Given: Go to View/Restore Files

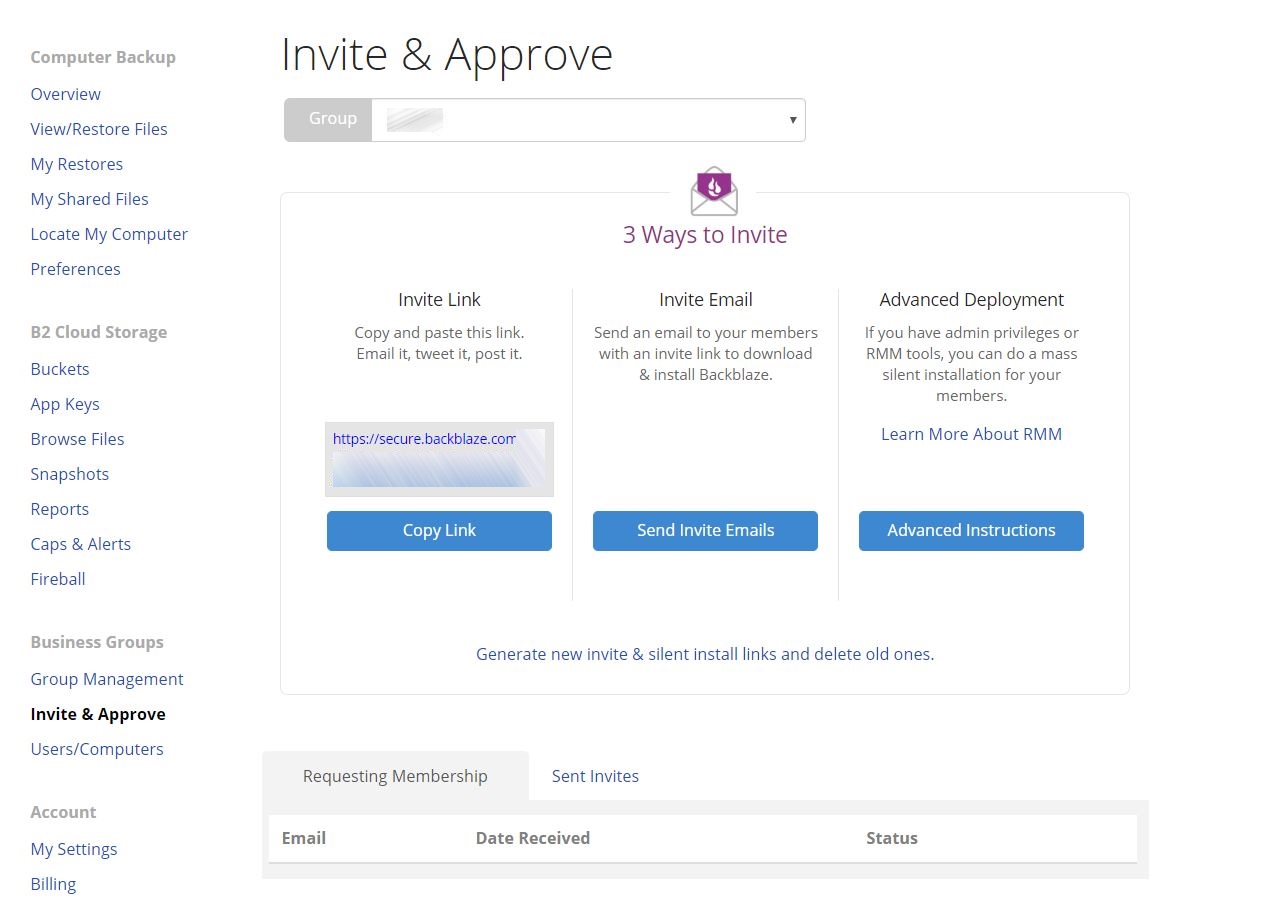Looking at the screenshot, I should 99,129.
